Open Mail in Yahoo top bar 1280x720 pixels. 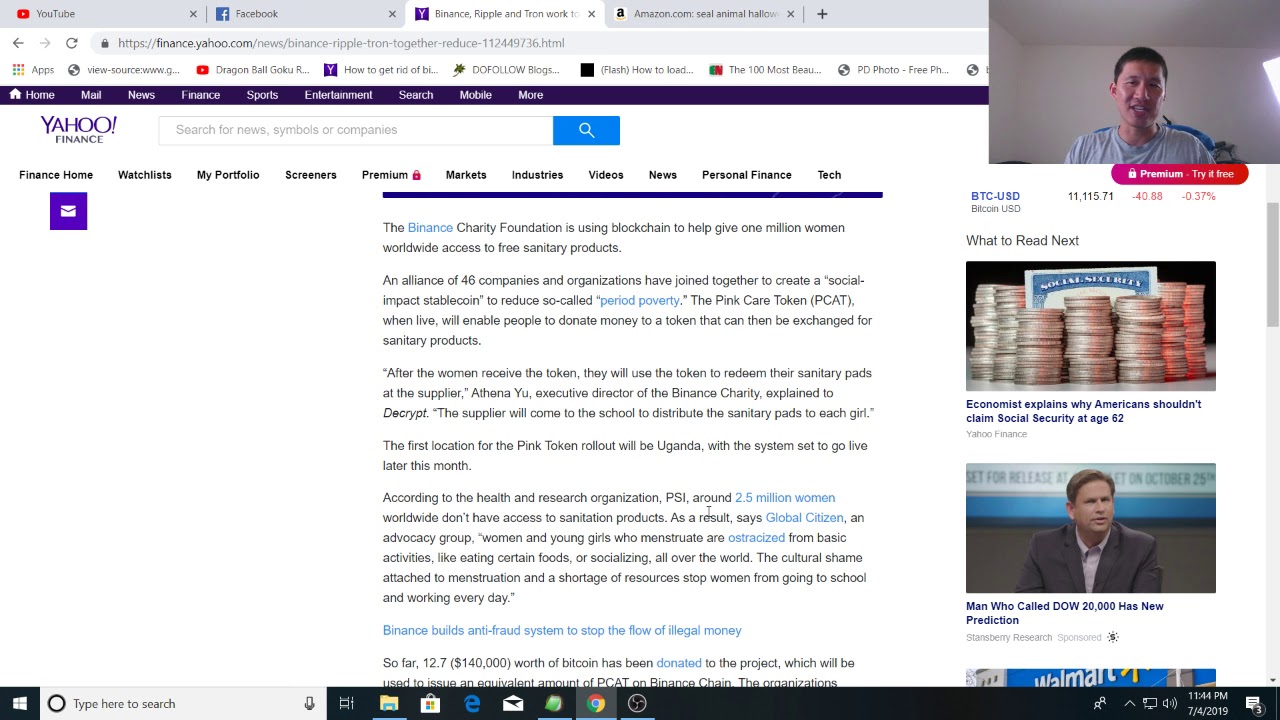tap(91, 95)
